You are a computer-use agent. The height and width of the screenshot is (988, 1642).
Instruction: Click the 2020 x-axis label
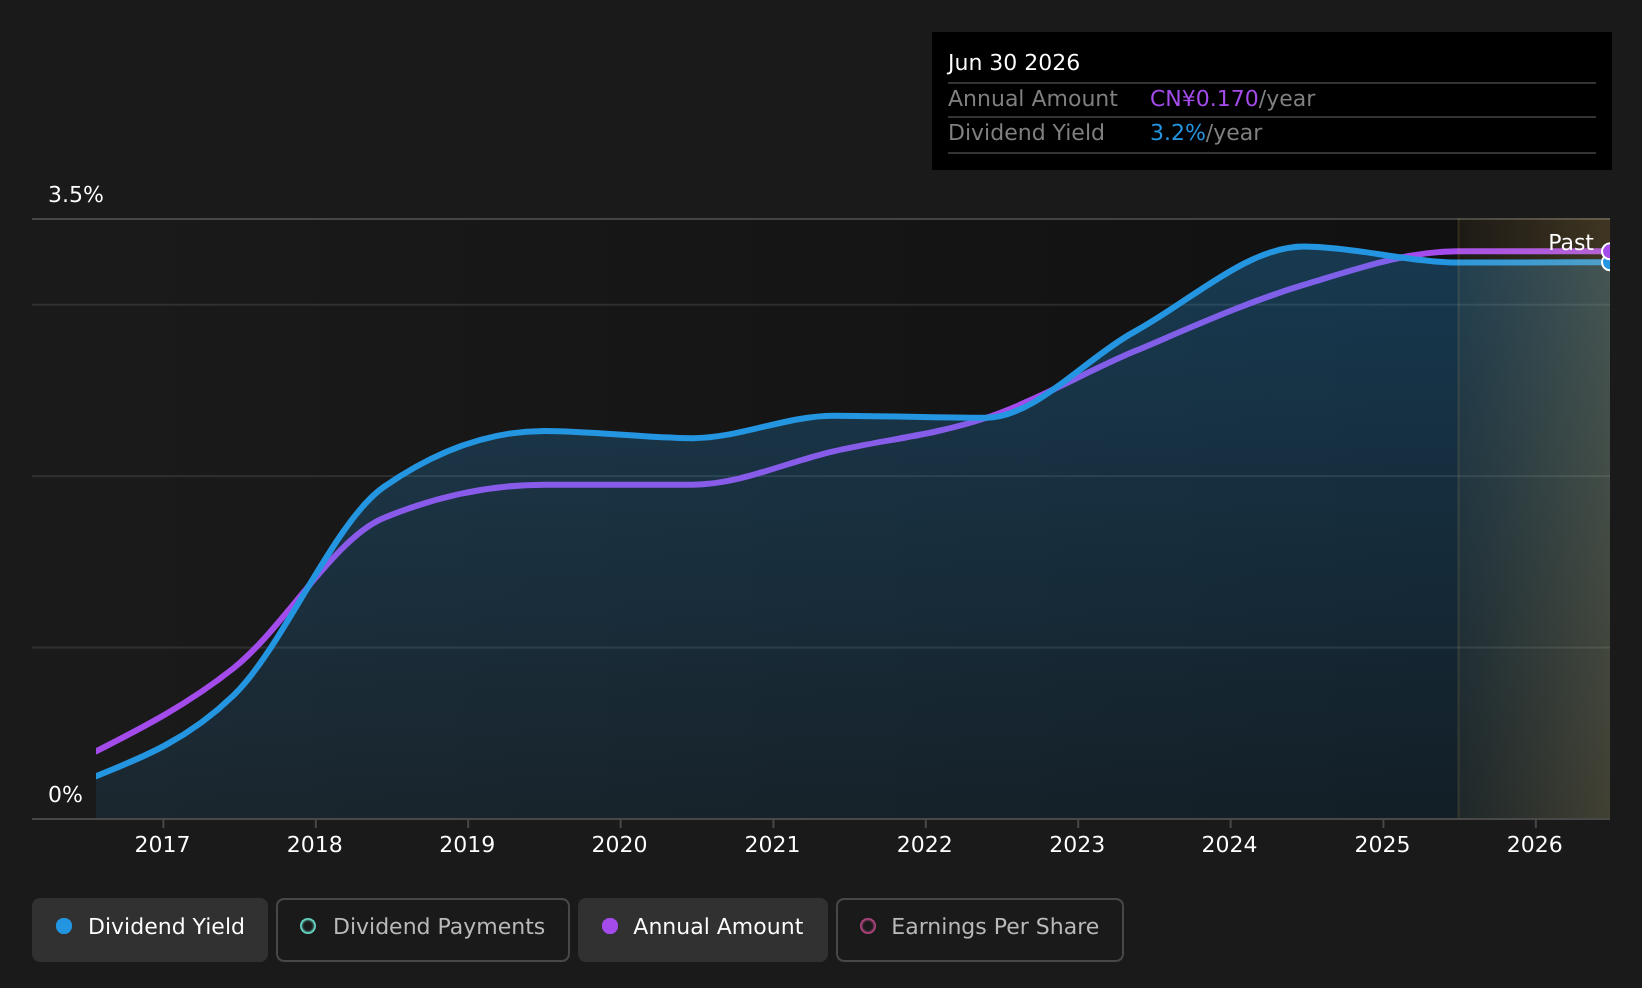pyautogui.click(x=620, y=845)
